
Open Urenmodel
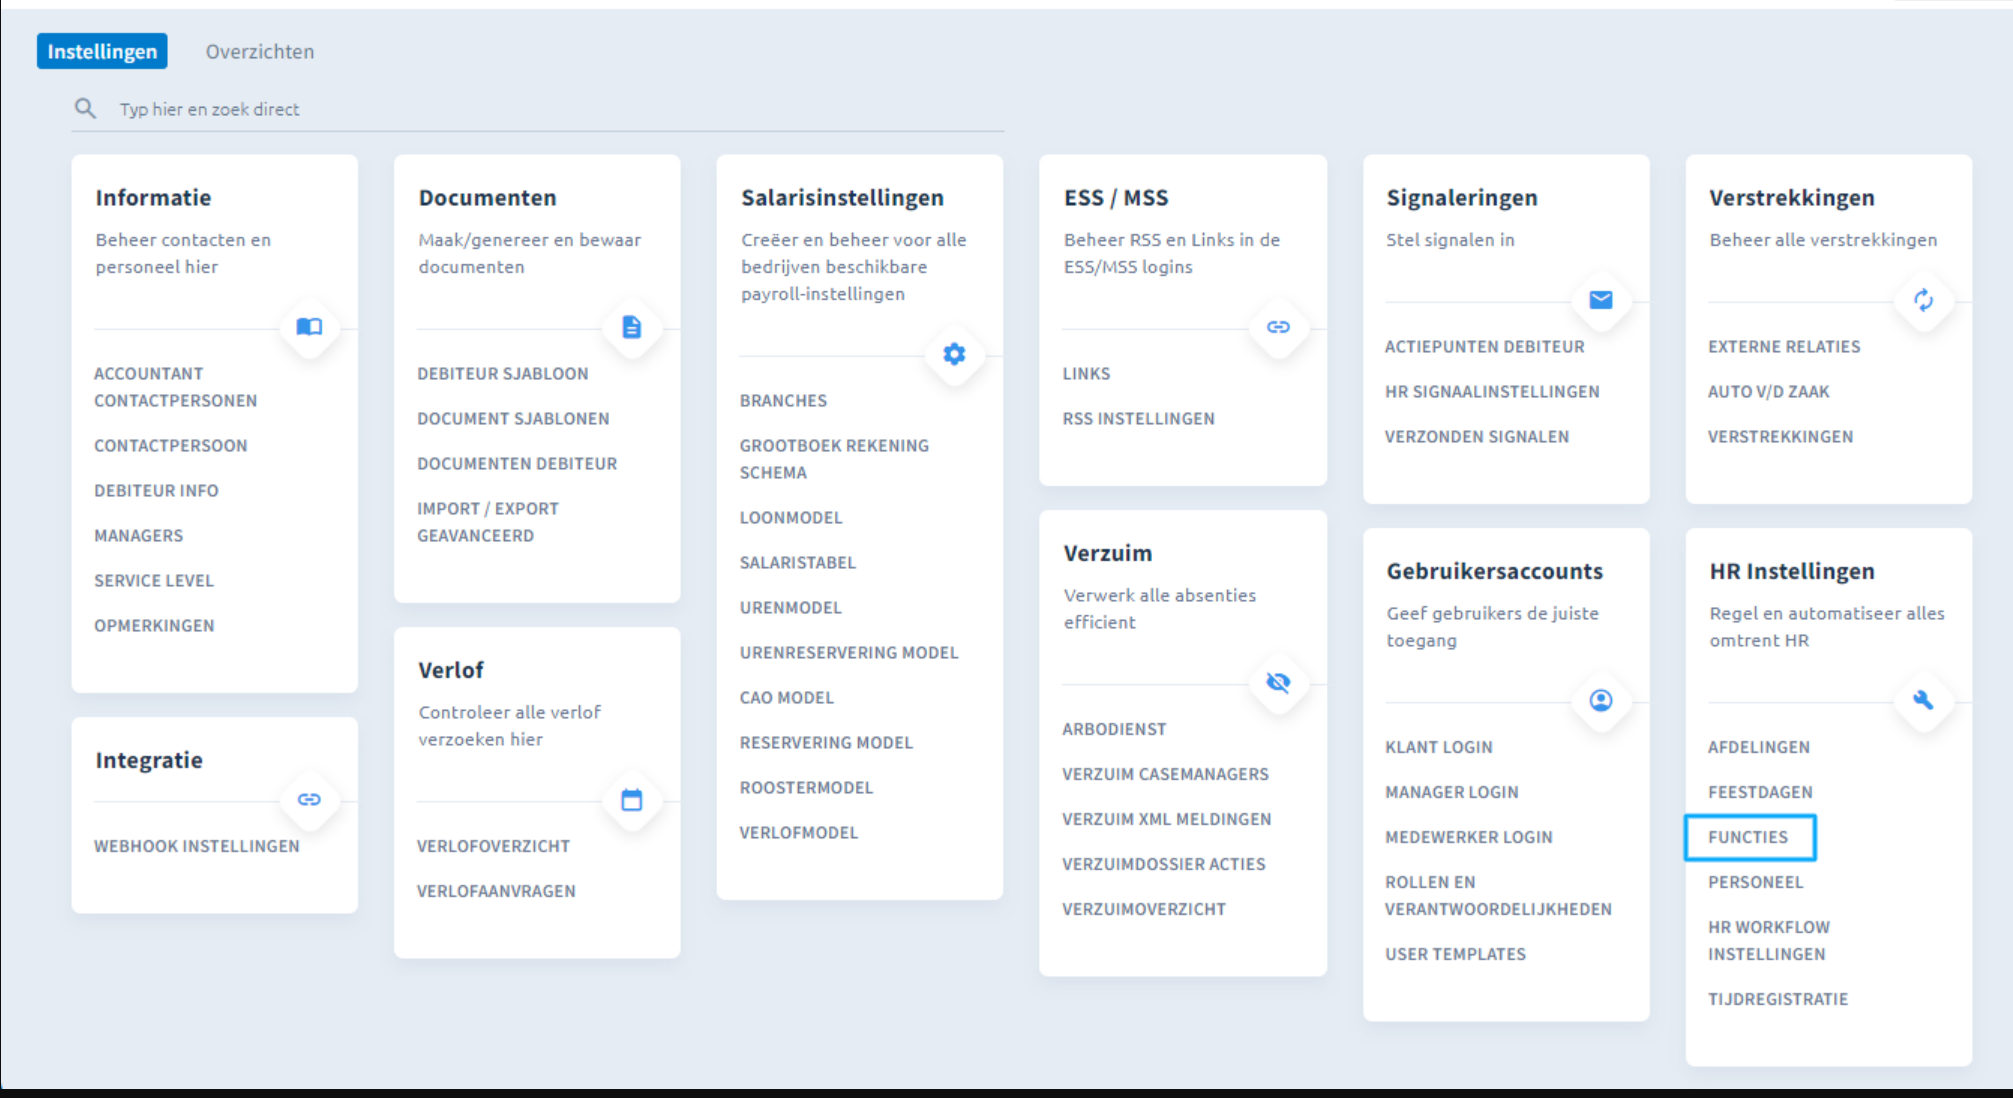pos(791,607)
